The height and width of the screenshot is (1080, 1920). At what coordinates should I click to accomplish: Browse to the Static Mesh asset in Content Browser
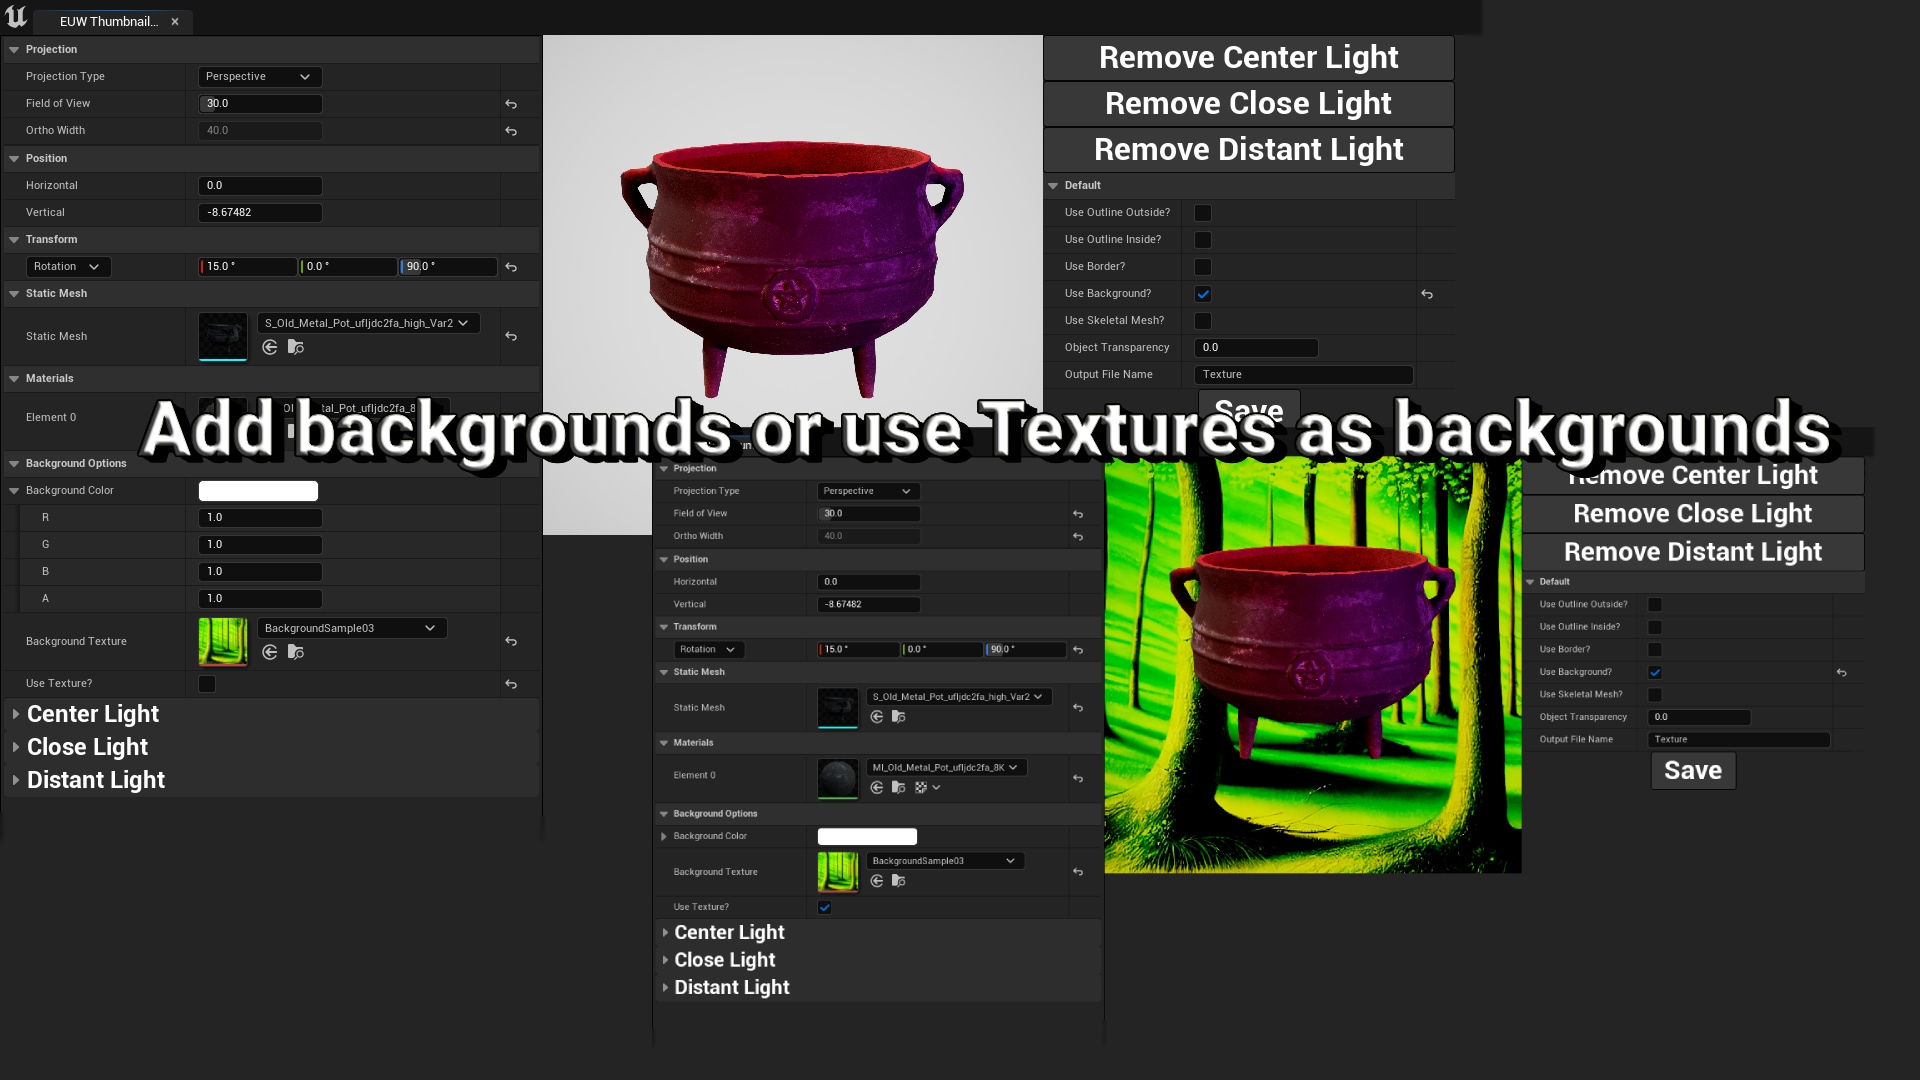pos(295,347)
